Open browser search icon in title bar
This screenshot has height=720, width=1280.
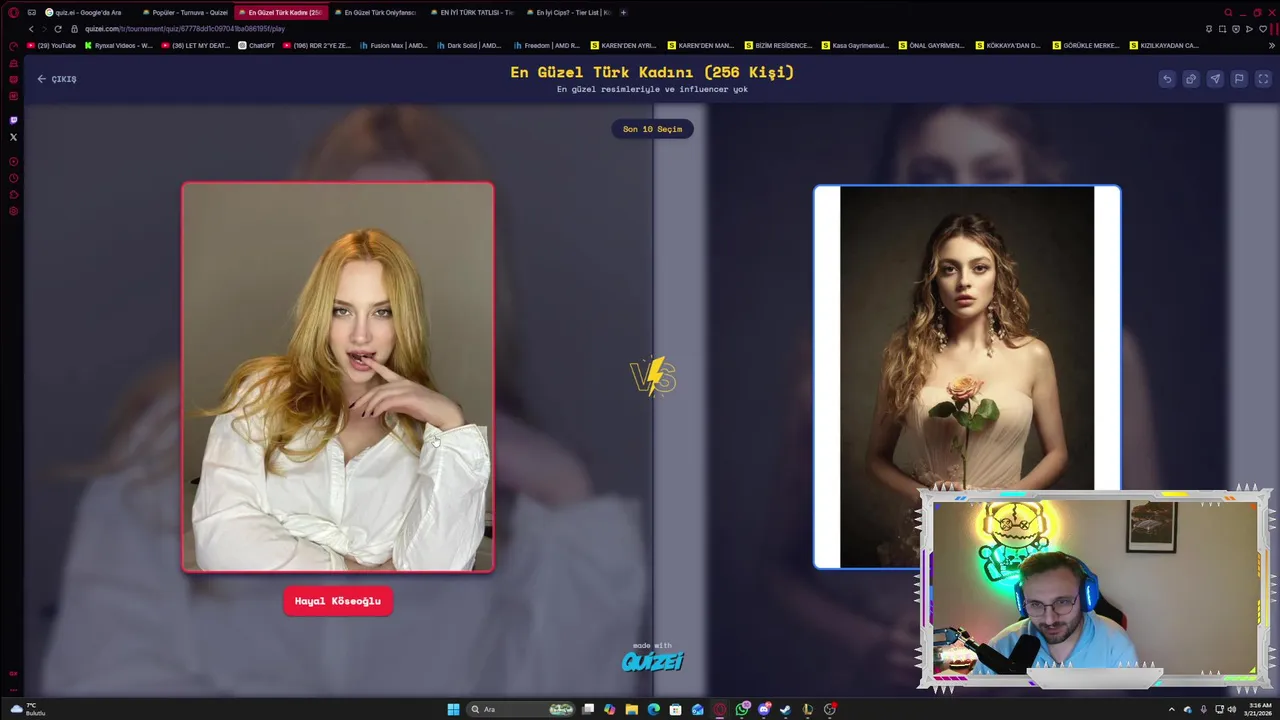(1229, 13)
